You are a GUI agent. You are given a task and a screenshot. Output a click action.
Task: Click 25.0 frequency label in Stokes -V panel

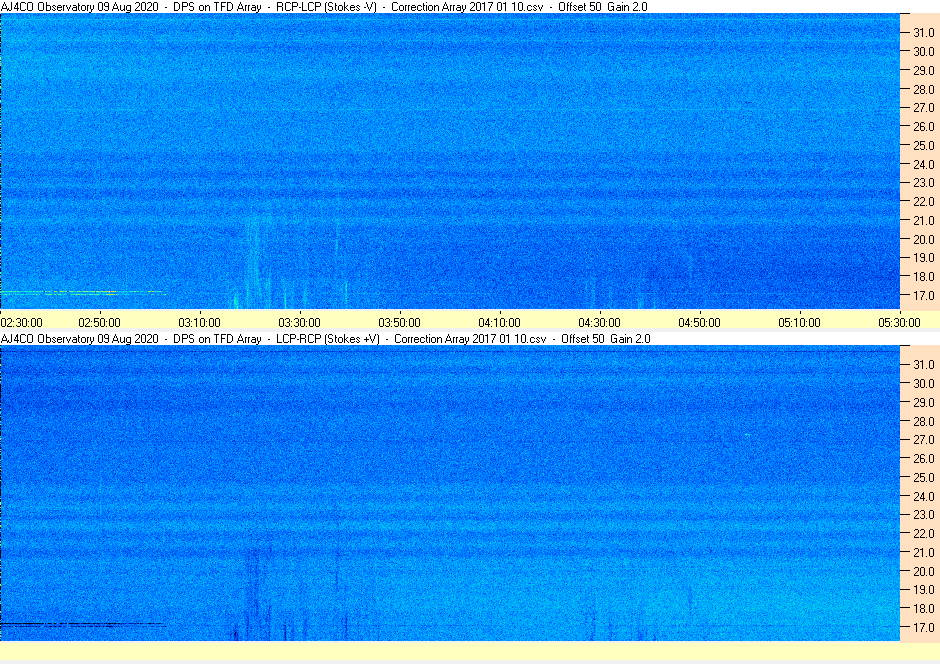(x=923, y=146)
